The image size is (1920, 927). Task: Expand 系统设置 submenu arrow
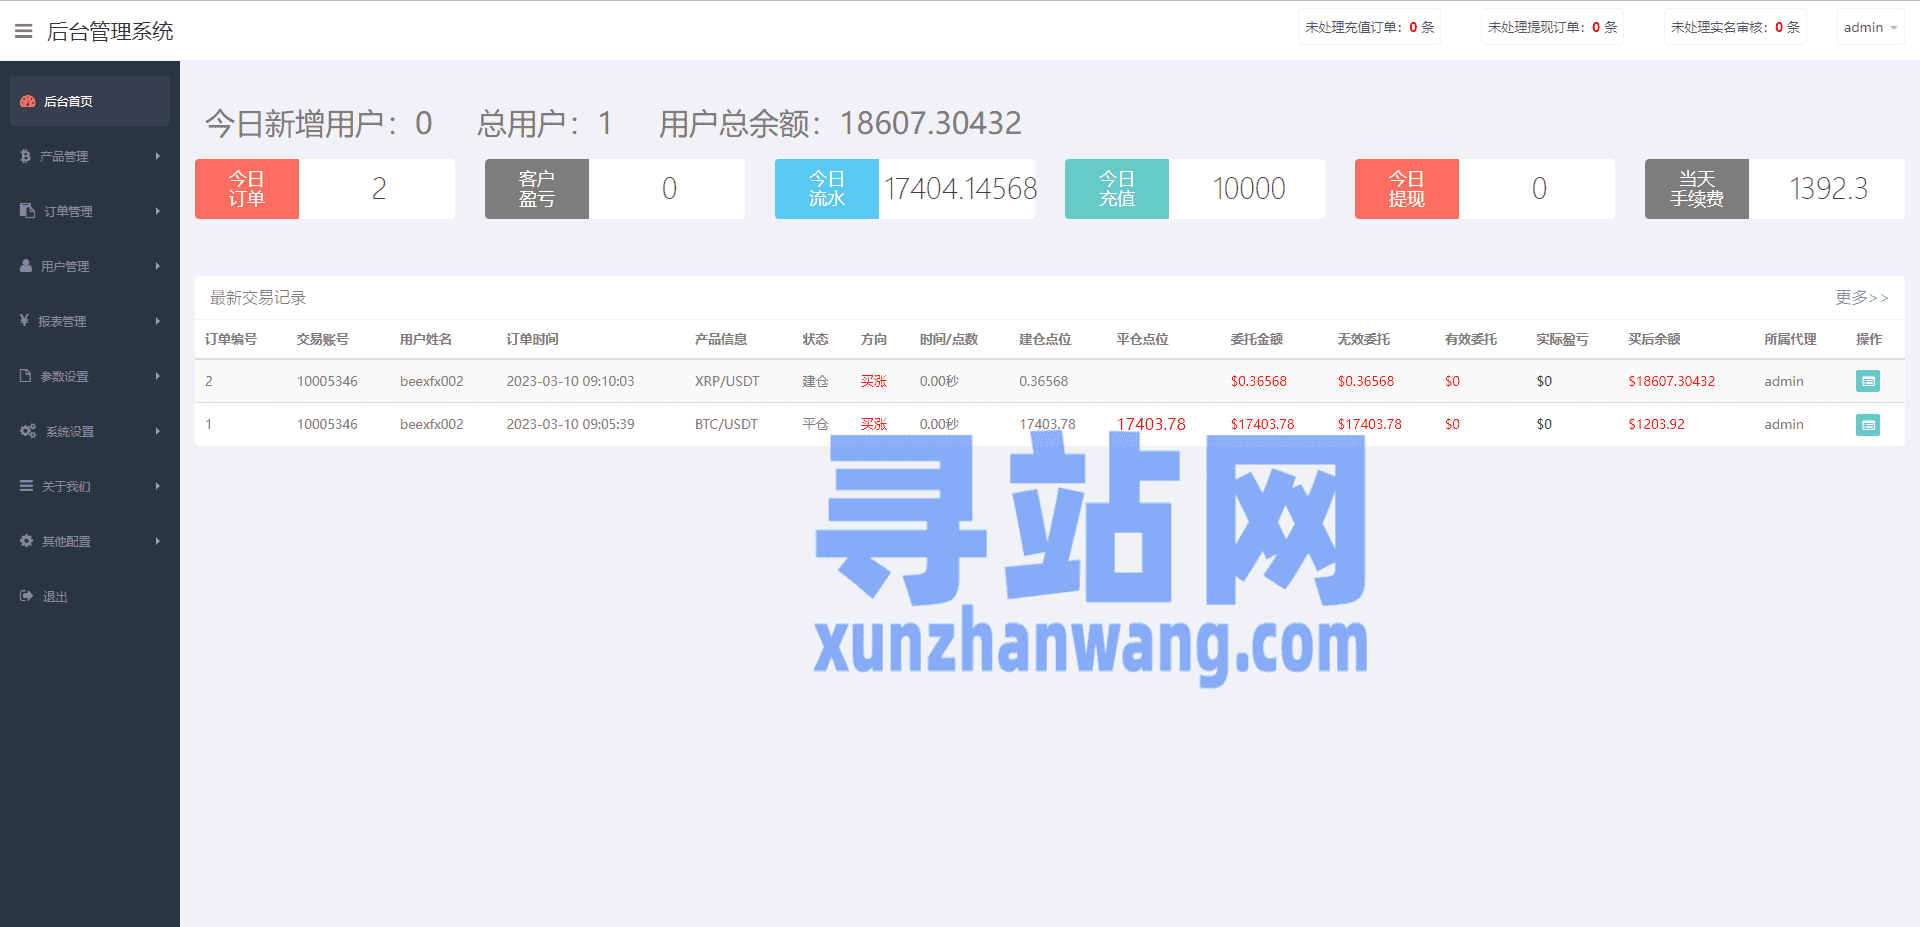coord(158,431)
